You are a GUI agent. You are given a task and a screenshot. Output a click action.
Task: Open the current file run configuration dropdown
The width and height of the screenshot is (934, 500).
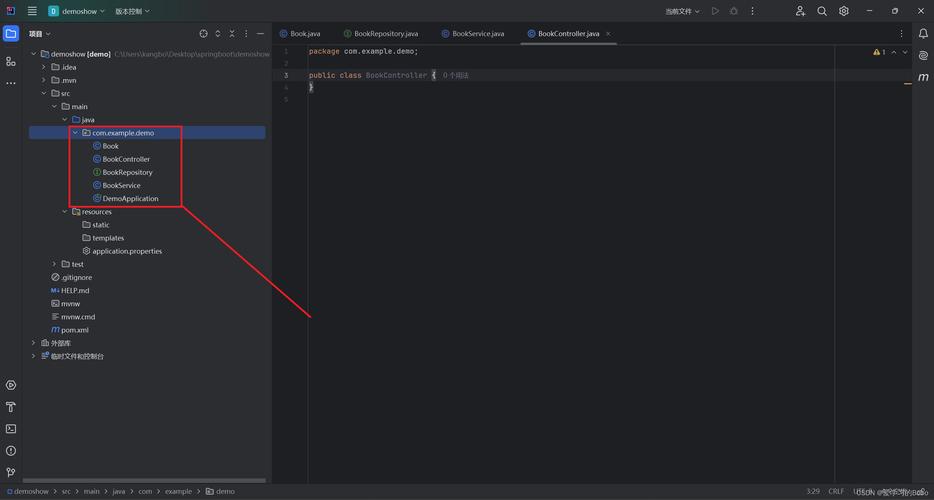click(x=683, y=11)
